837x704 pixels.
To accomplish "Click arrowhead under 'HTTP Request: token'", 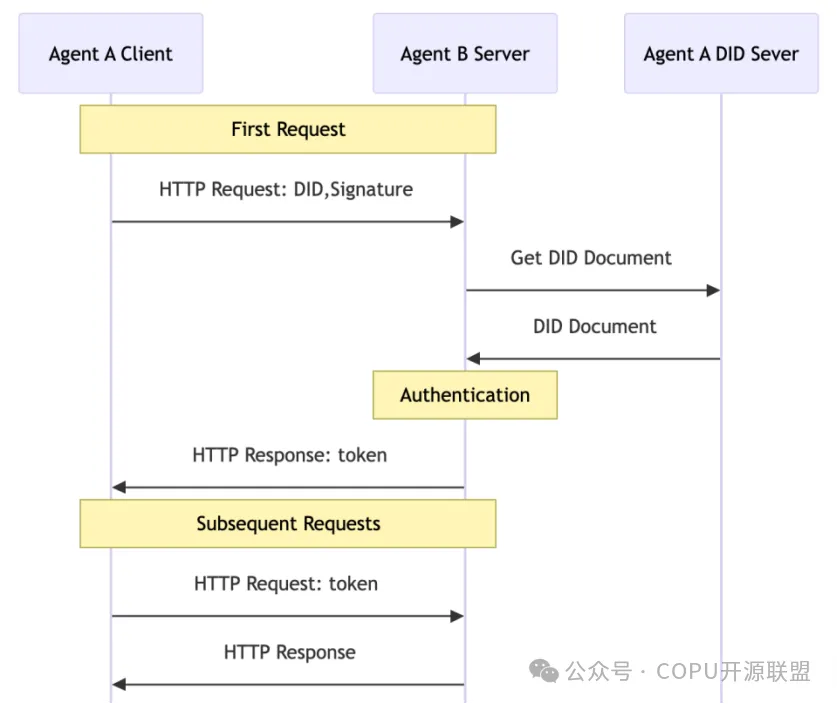I will click(x=457, y=616).
